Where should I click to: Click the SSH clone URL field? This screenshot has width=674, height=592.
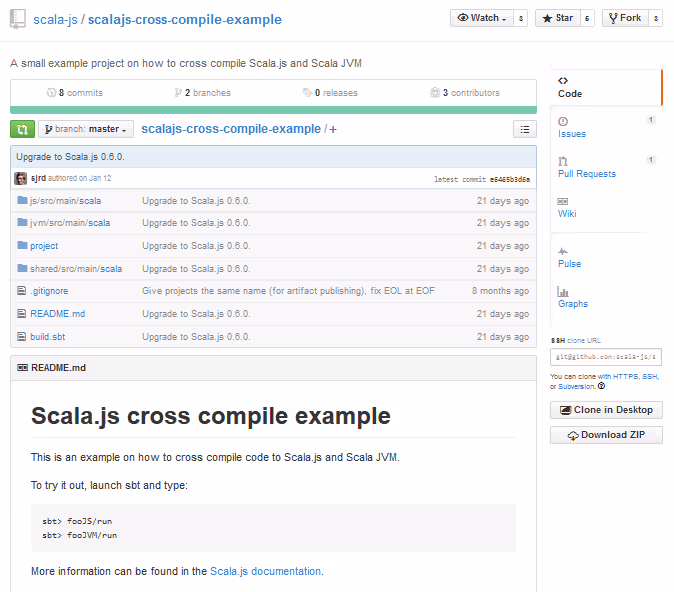click(606, 357)
